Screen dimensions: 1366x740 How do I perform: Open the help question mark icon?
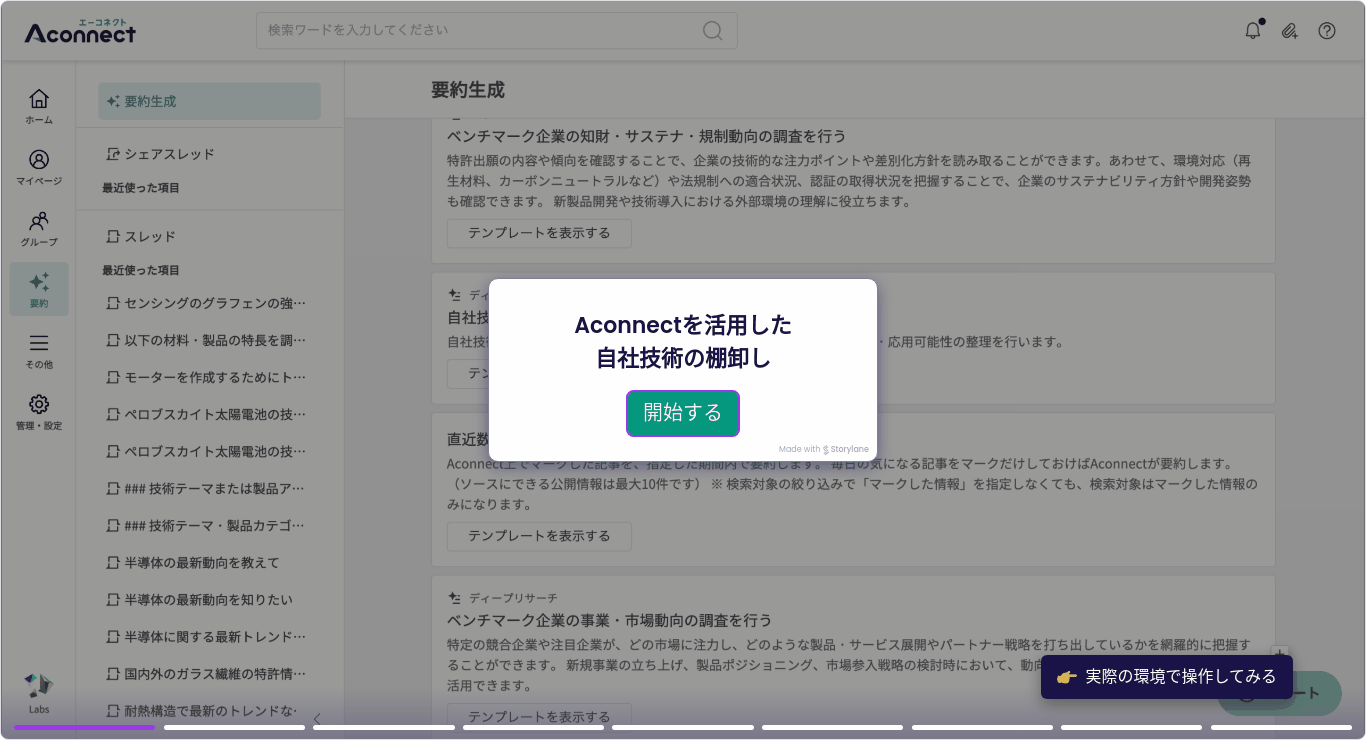point(1326,30)
